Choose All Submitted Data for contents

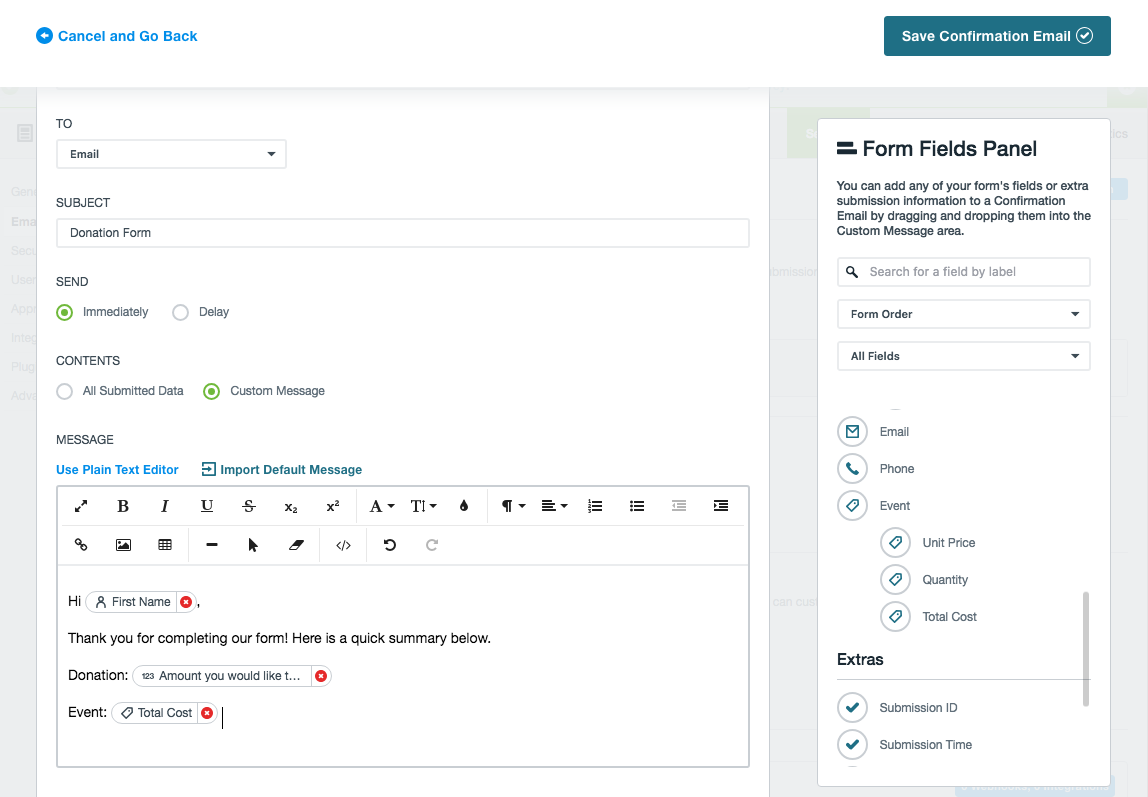(65, 391)
